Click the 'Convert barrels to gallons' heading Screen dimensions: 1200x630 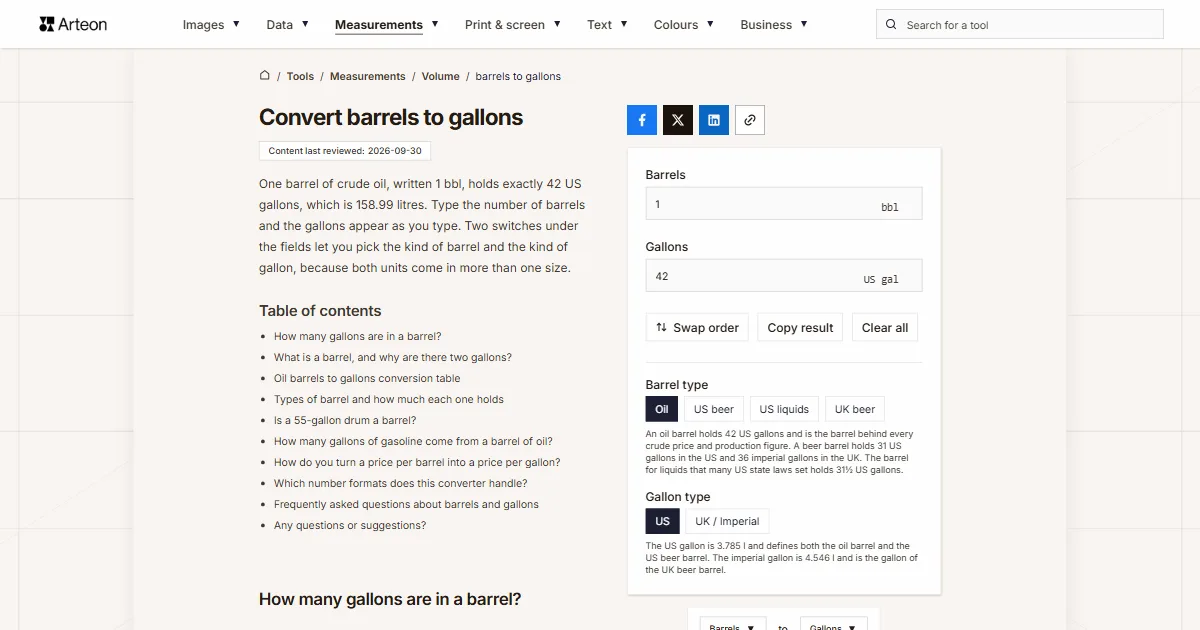[x=391, y=117]
